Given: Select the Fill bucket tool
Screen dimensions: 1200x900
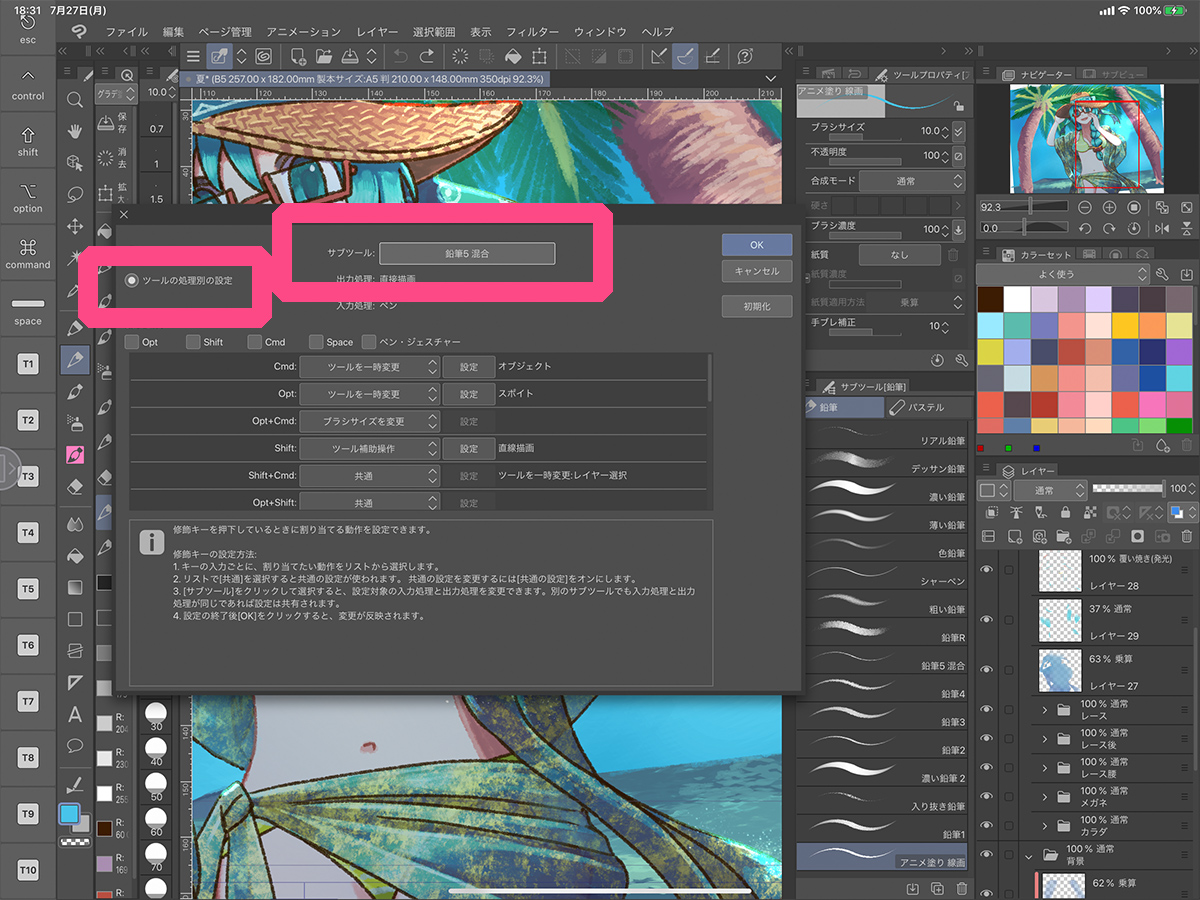Looking at the screenshot, I should tap(75, 554).
